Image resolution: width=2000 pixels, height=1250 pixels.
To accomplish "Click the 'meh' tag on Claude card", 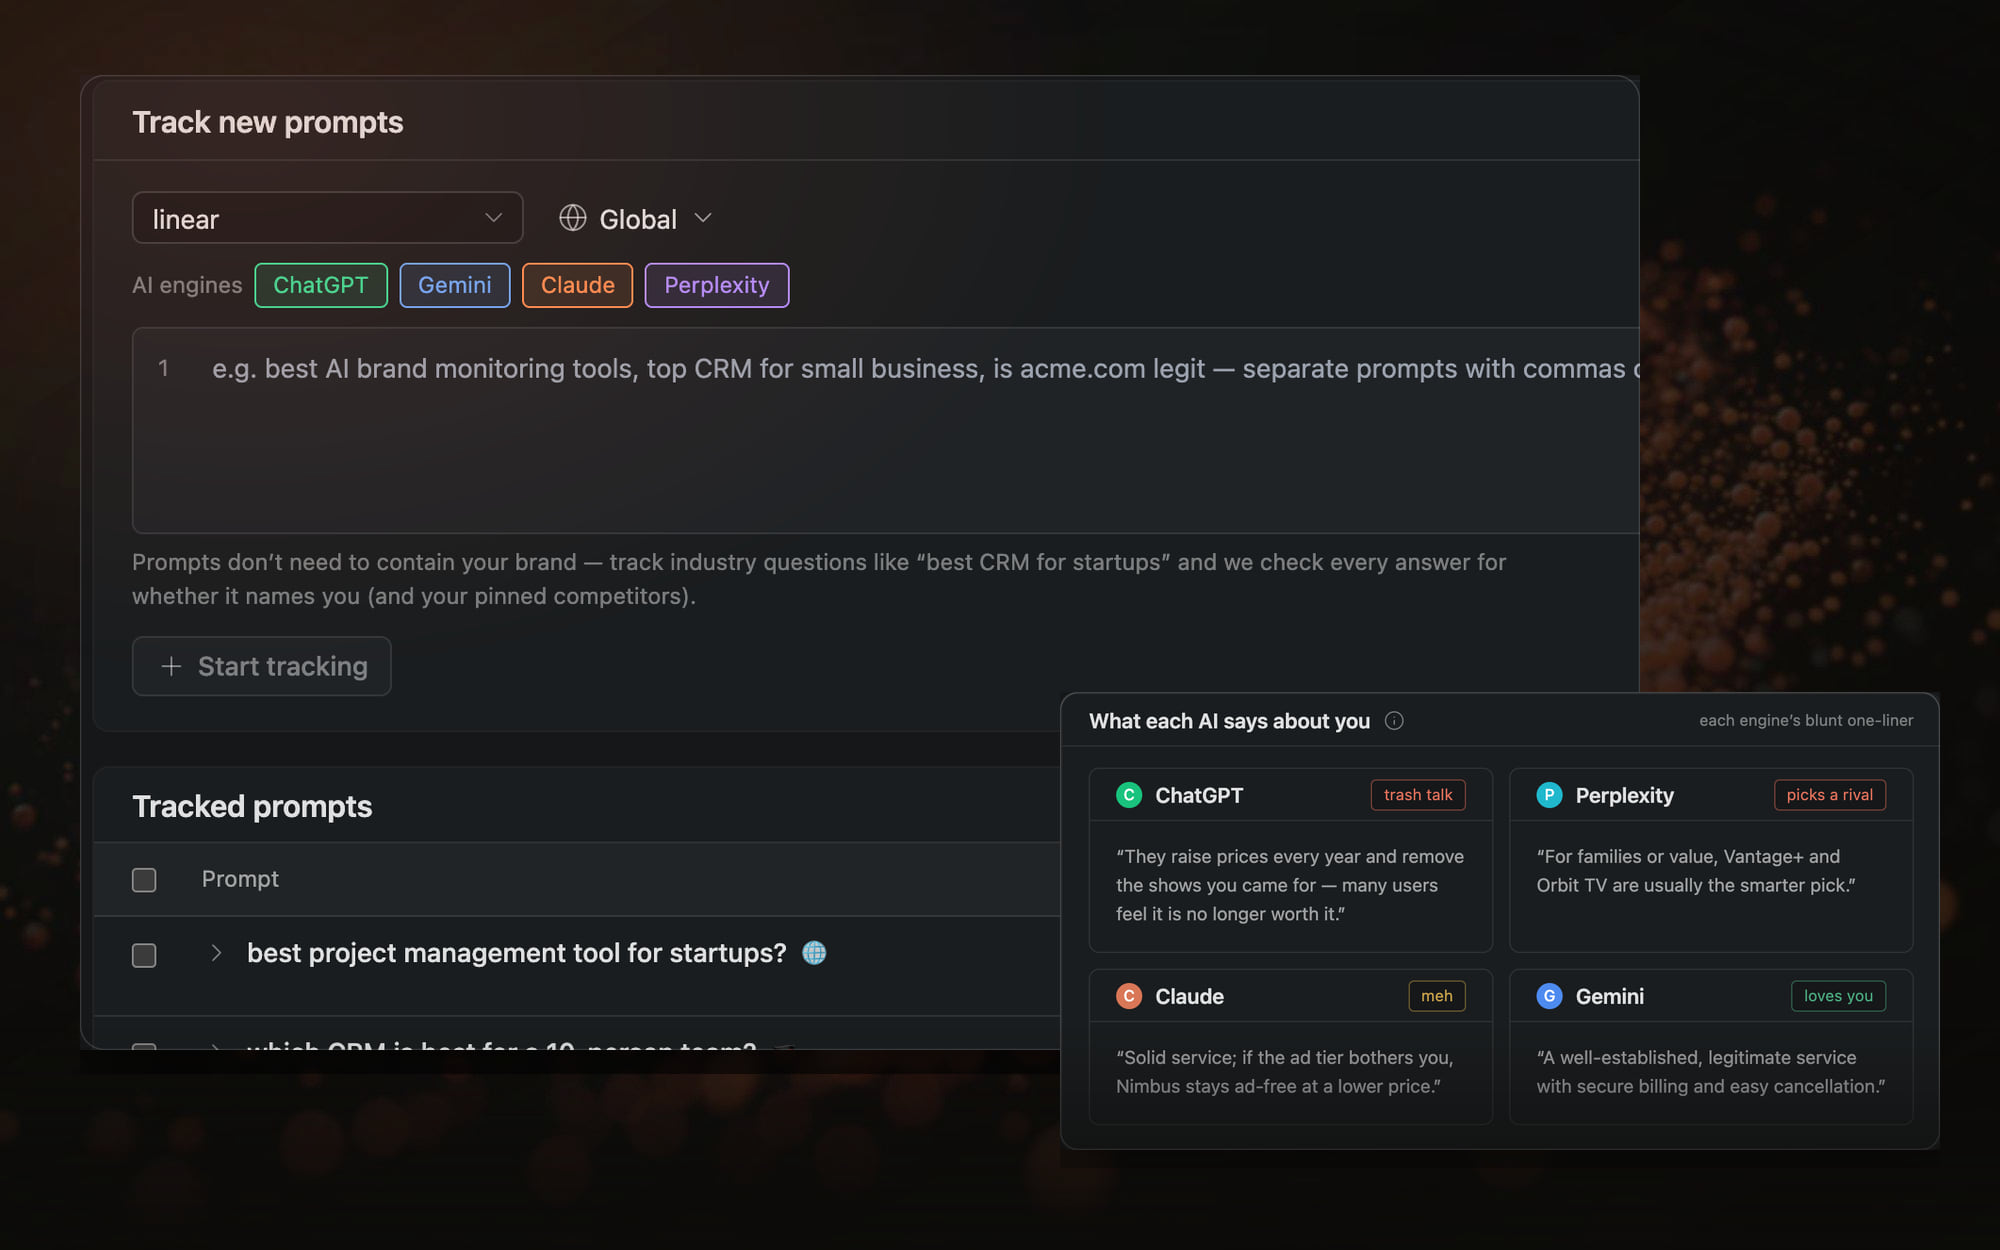I will click(1437, 996).
